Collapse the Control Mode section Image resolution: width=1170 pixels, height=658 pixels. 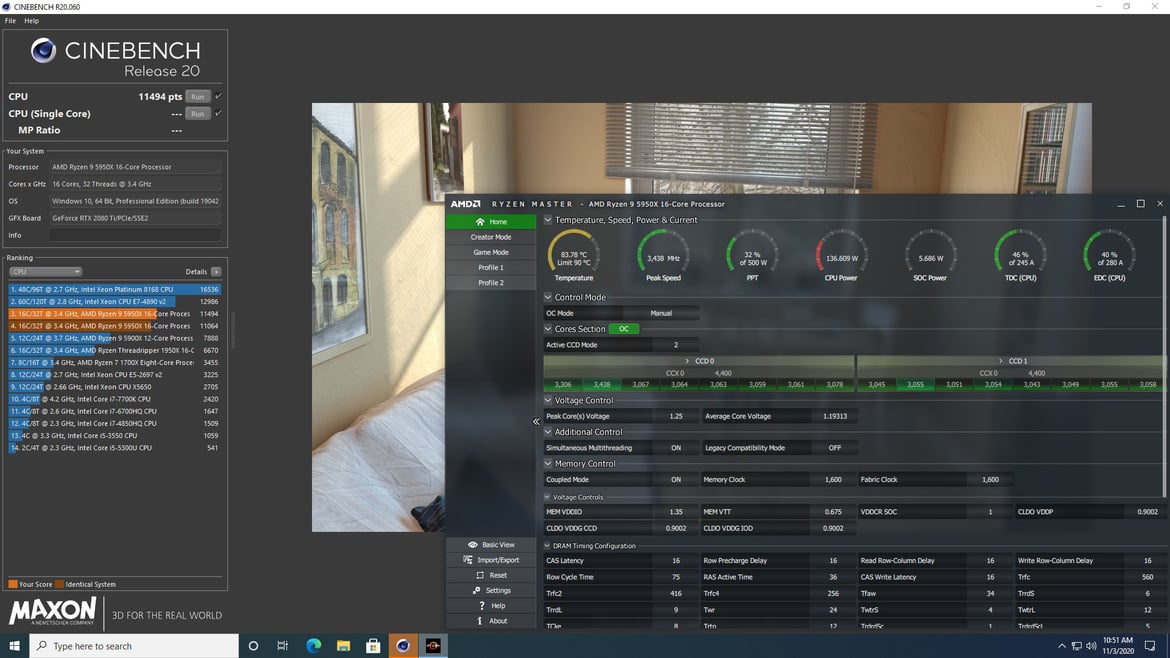[x=548, y=297]
